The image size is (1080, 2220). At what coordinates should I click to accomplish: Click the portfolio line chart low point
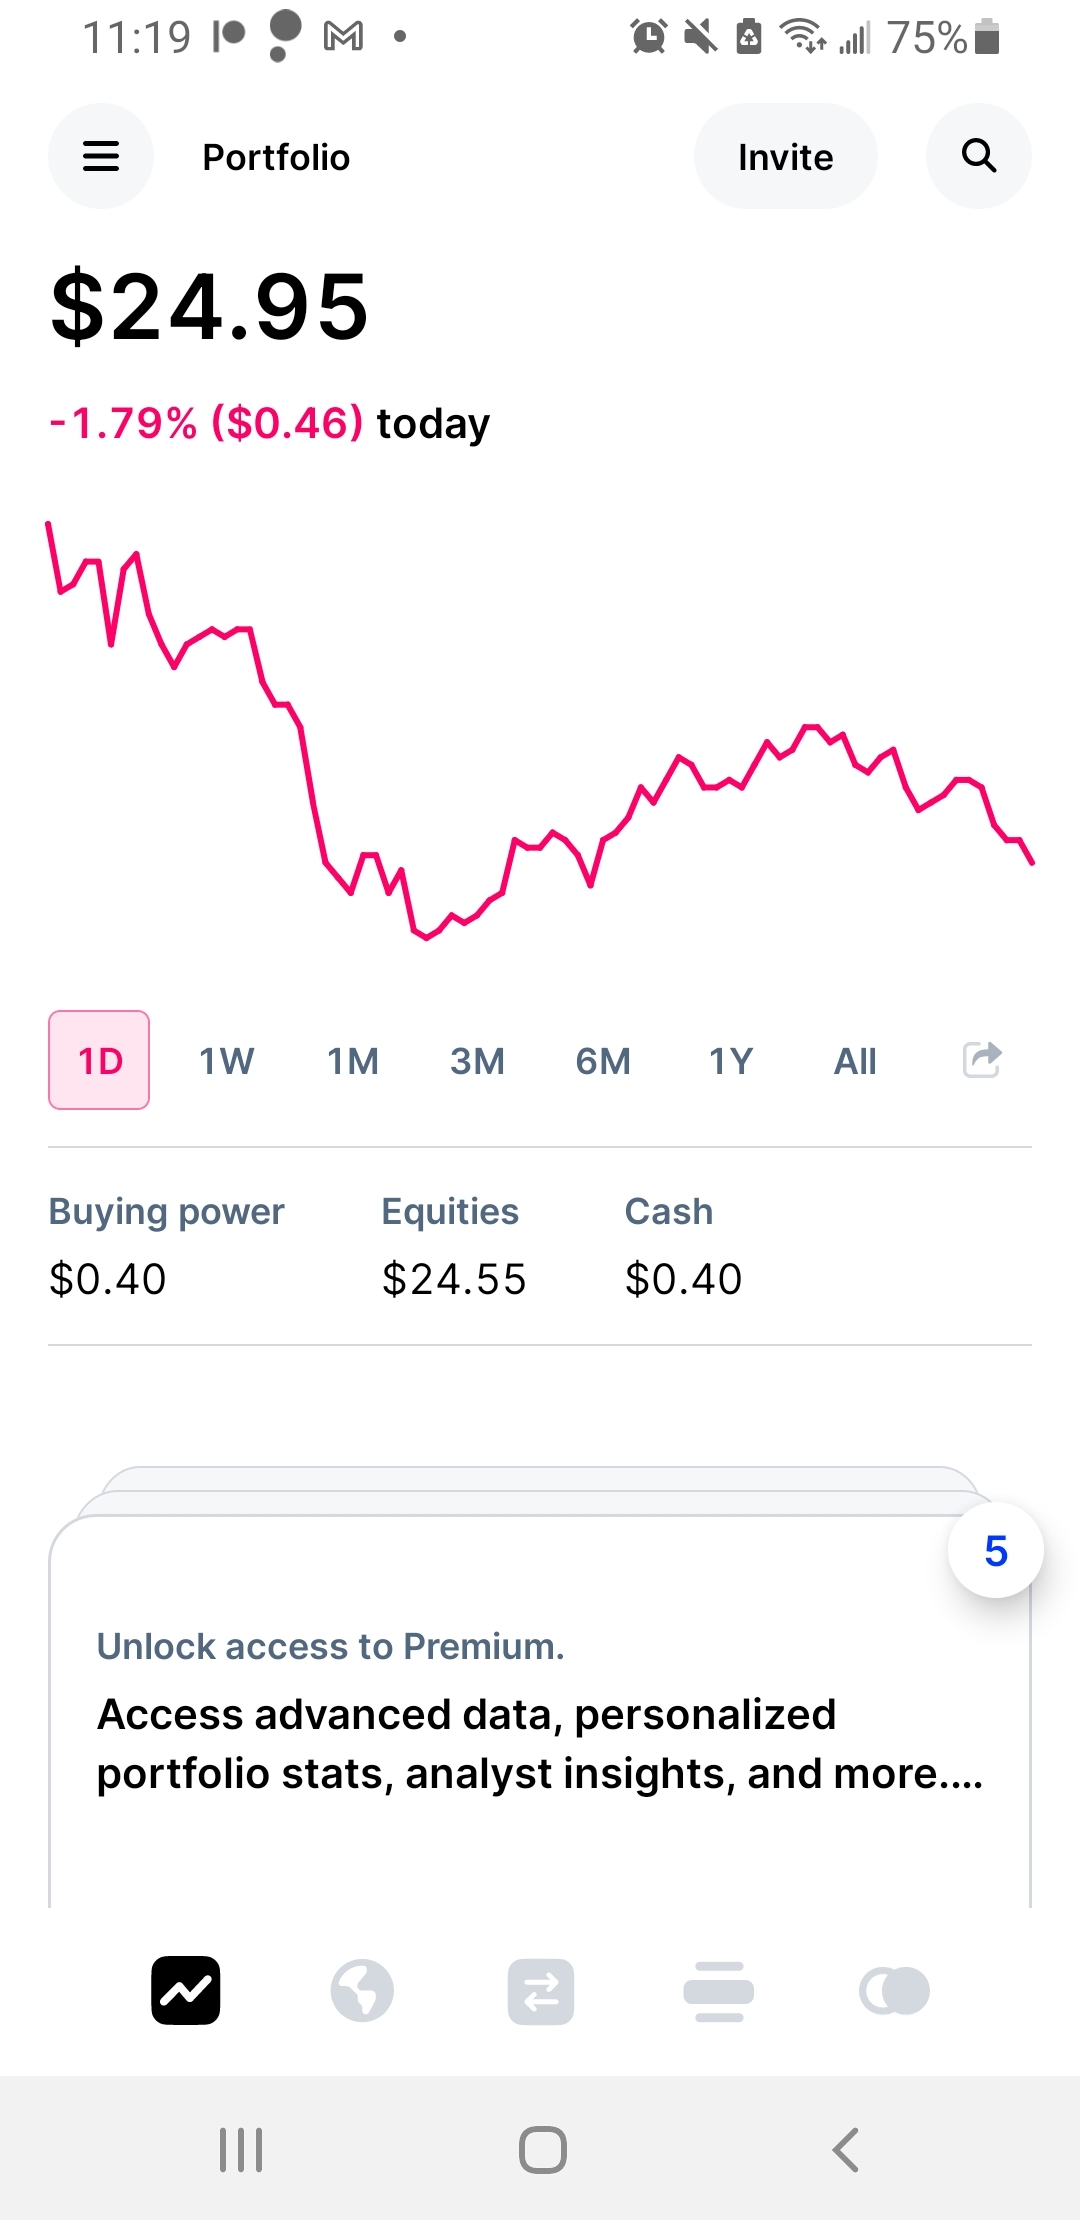tap(427, 937)
